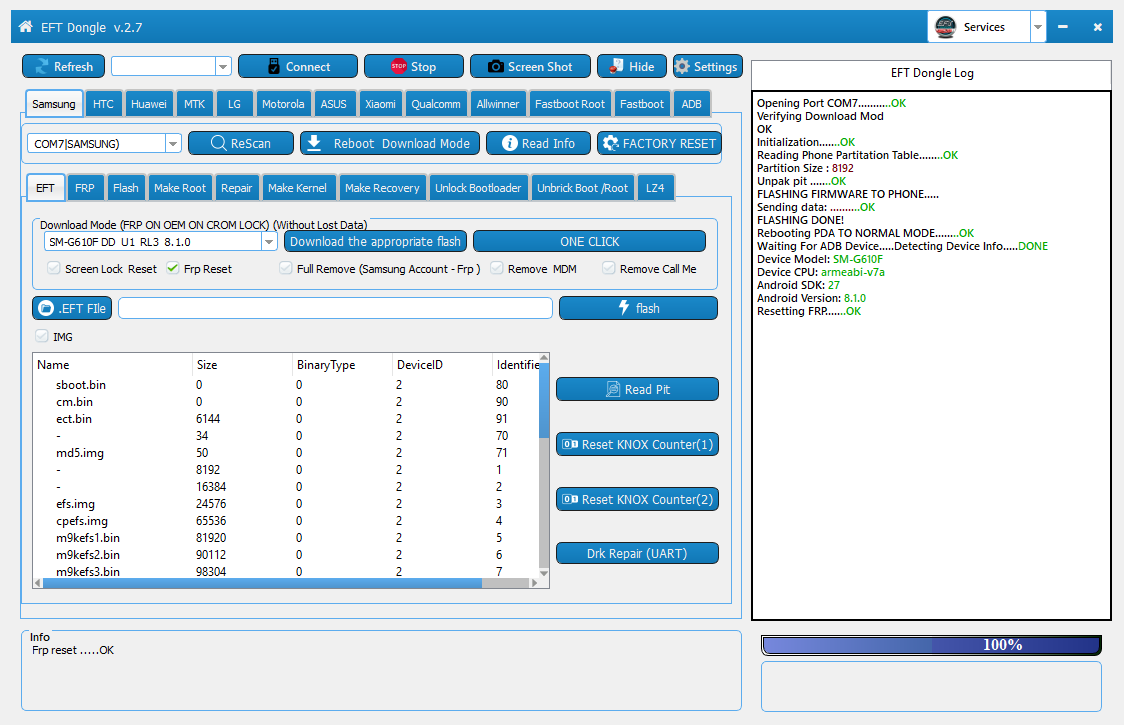The image size is (1124, 725).
Task: Expand the COM7|SAMSUNG port dropdown
Action: [173, 144]
